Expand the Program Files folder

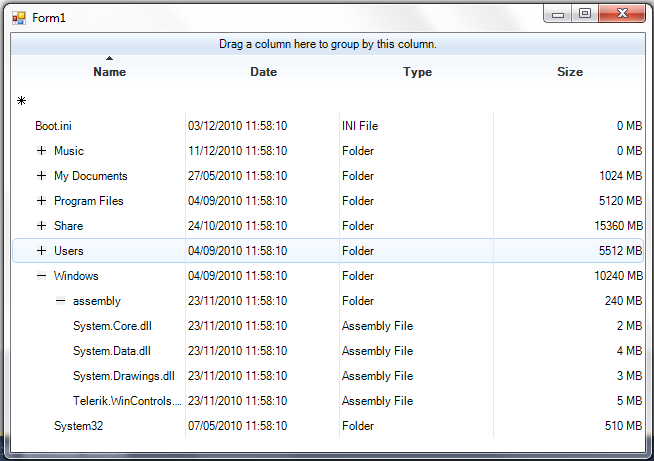41,201
